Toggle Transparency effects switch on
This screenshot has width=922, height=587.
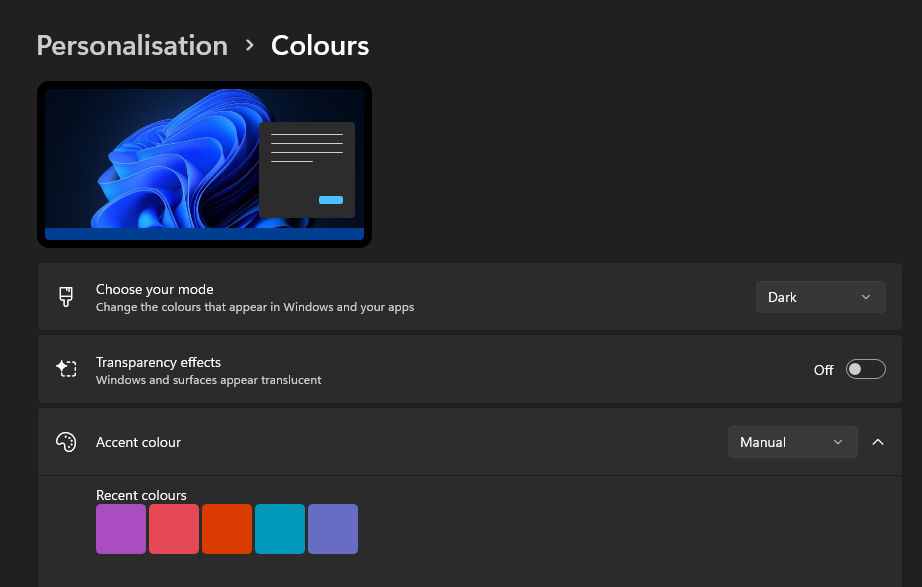(x=866, y=369)
